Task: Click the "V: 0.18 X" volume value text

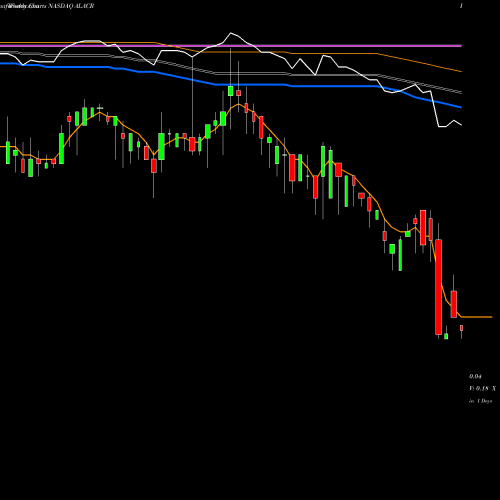Action: pyautogui.click(x=482, y=389)
